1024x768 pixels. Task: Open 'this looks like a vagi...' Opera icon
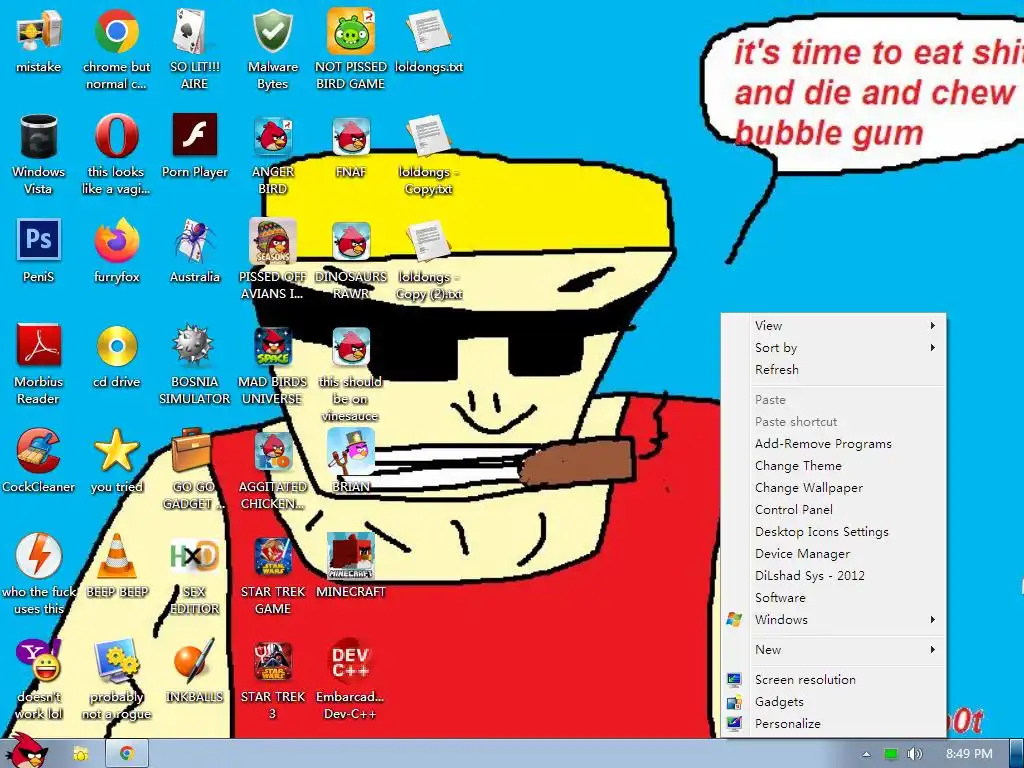[x=116, y=136]
